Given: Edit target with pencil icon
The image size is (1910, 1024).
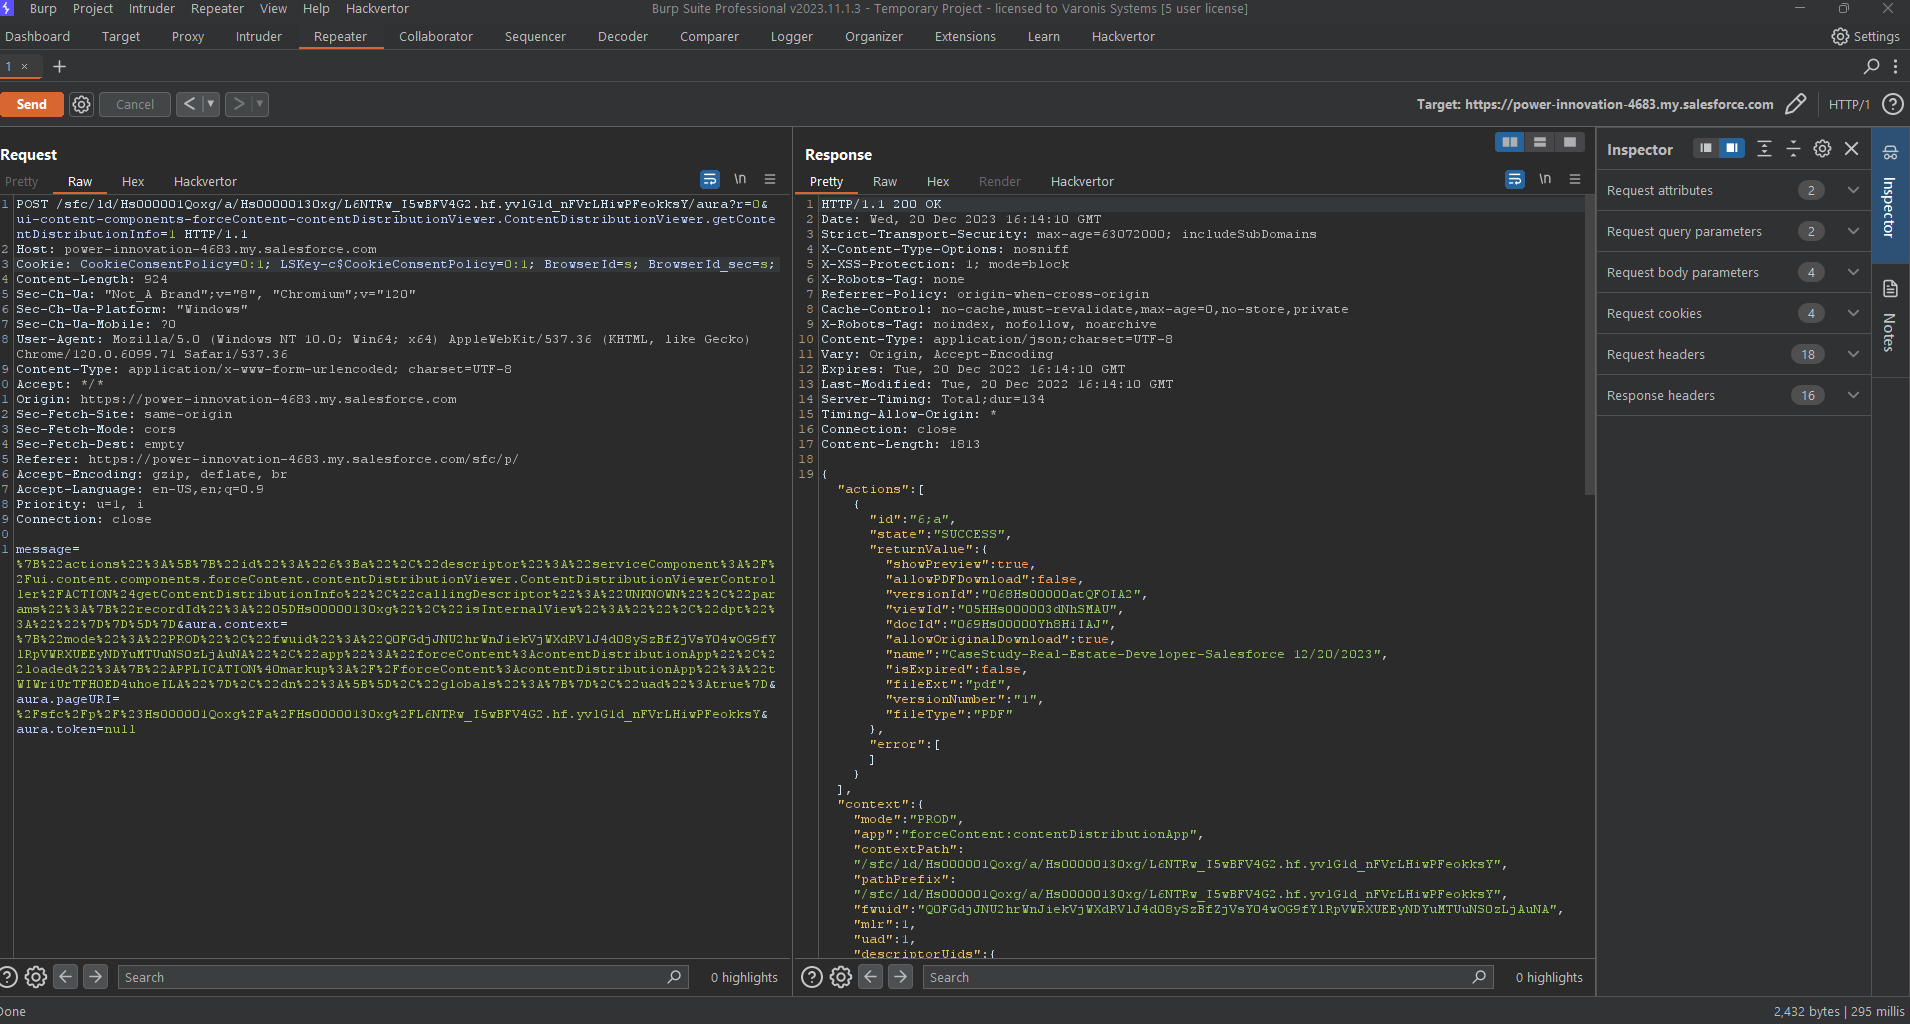Looking at the screenshot, I should click(x=1796, y=104).
